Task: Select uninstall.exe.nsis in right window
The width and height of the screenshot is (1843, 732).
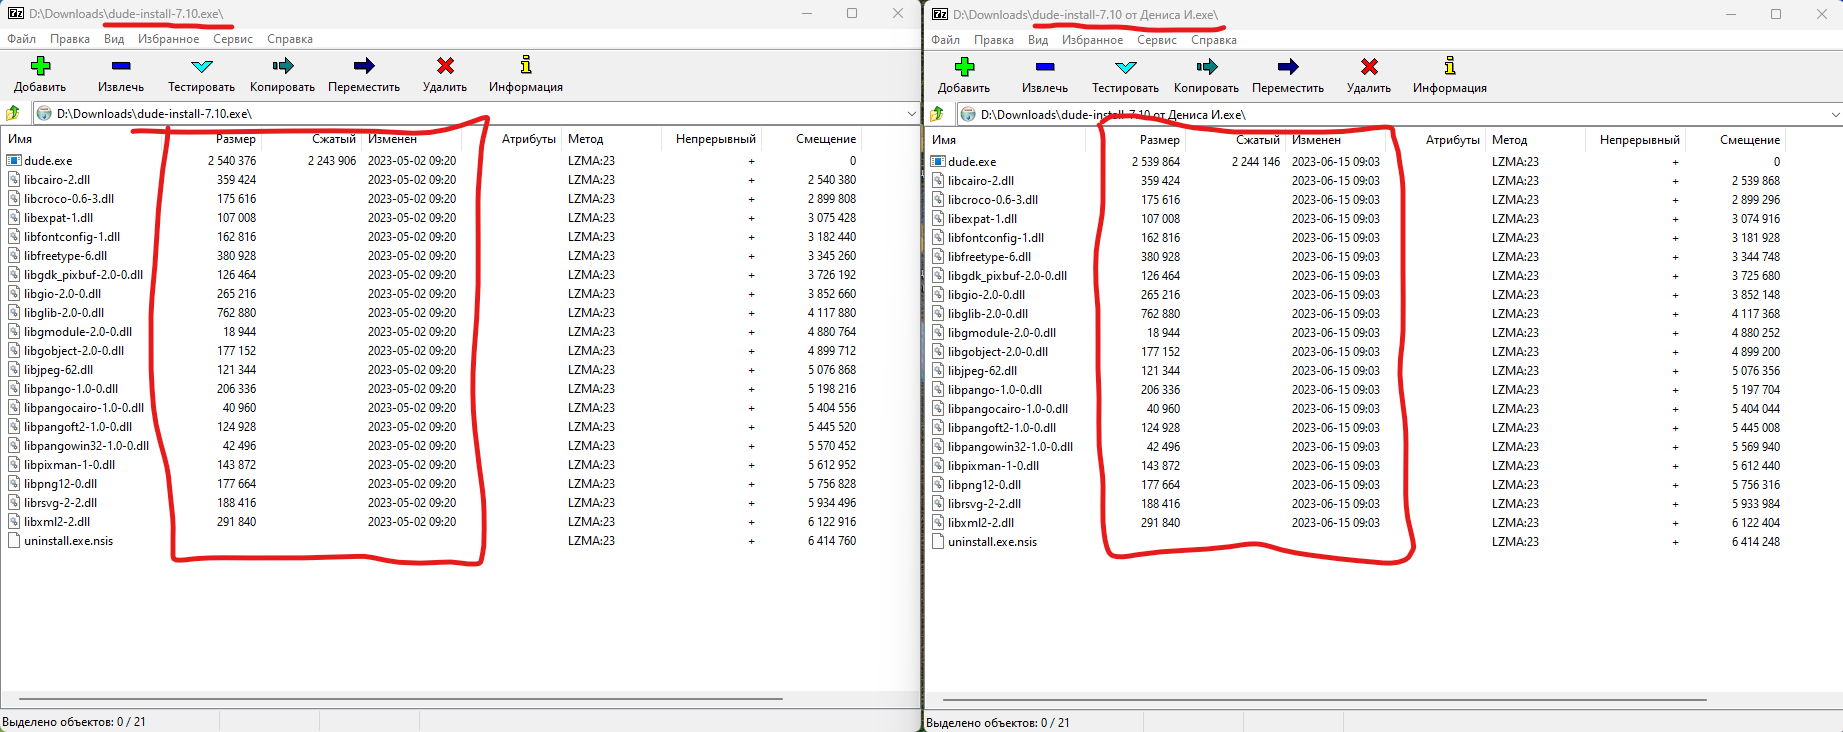Action: pyautogui.click(x=992, y=542)
